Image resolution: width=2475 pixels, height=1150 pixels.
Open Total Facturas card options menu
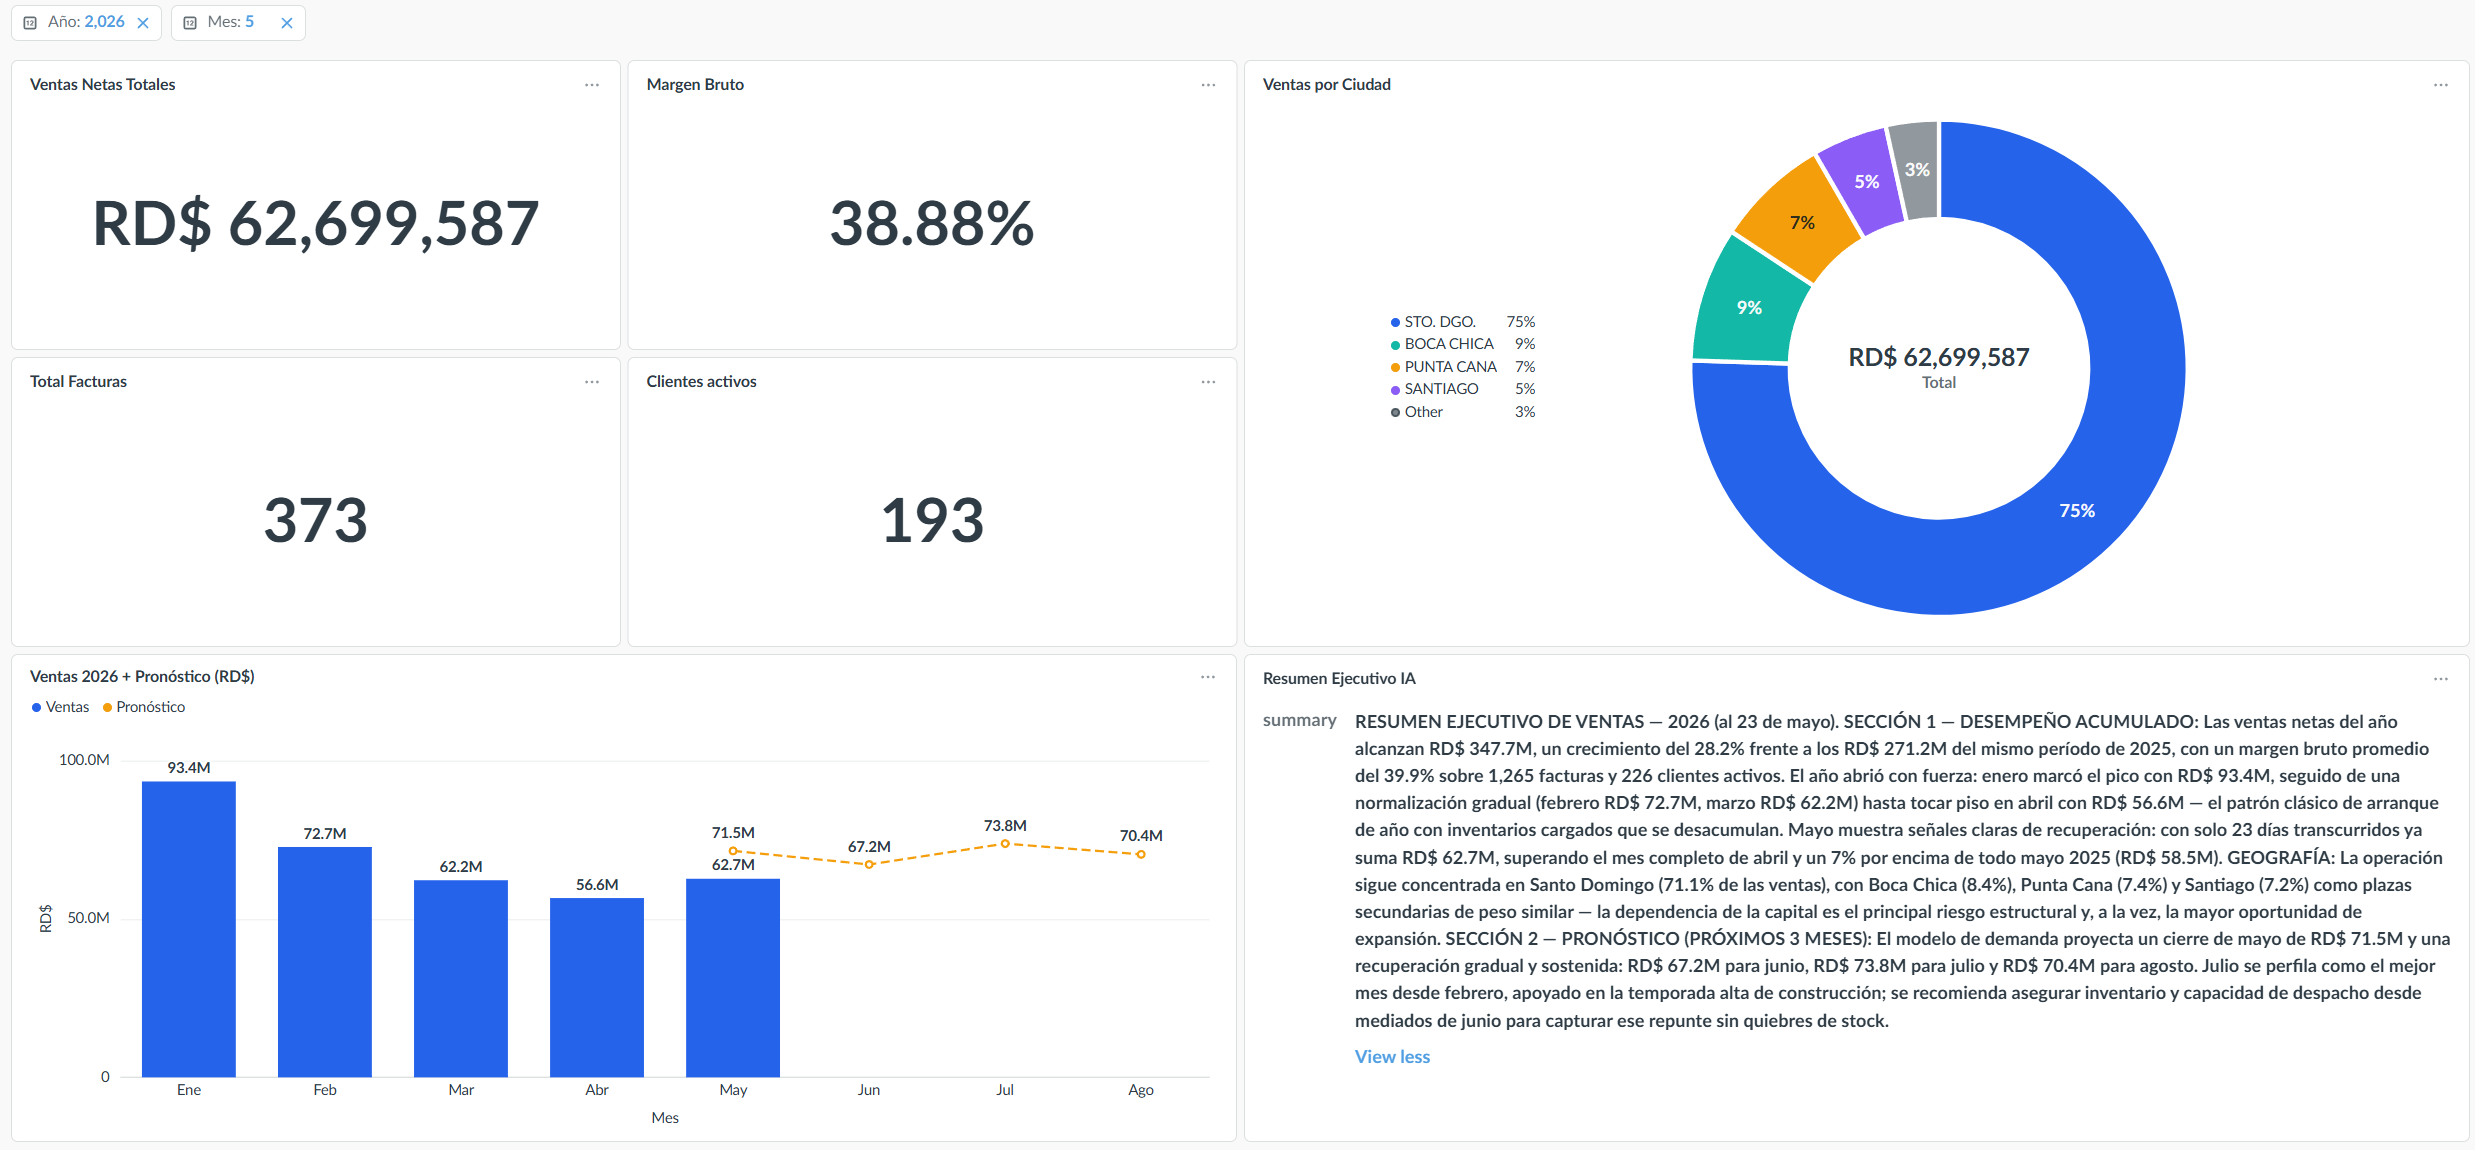pos(592,382)
